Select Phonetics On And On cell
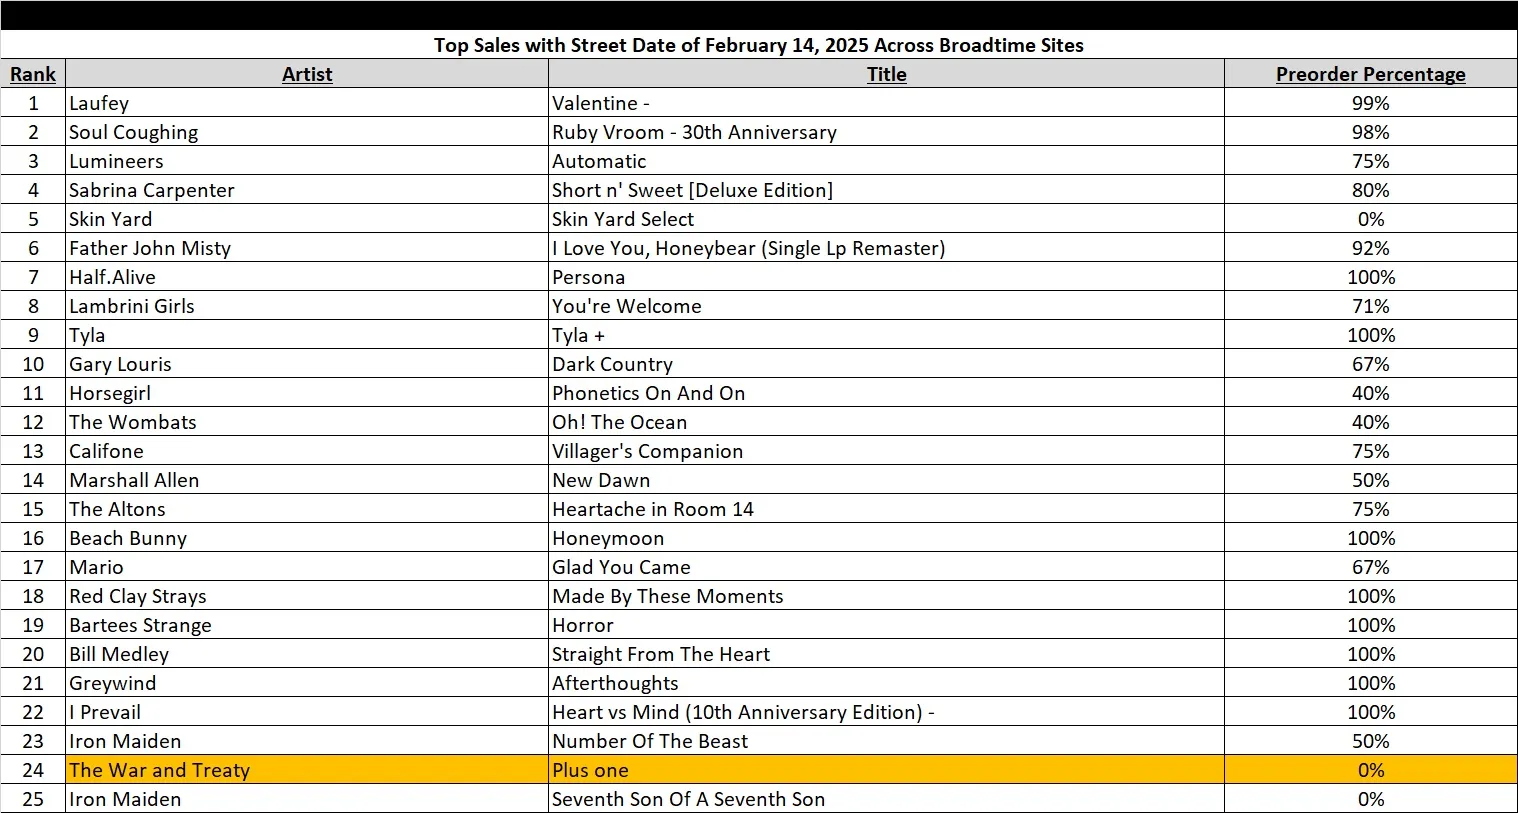This screenshot has height=813, width=1518. pyautogui.click(x=886, y=393)
